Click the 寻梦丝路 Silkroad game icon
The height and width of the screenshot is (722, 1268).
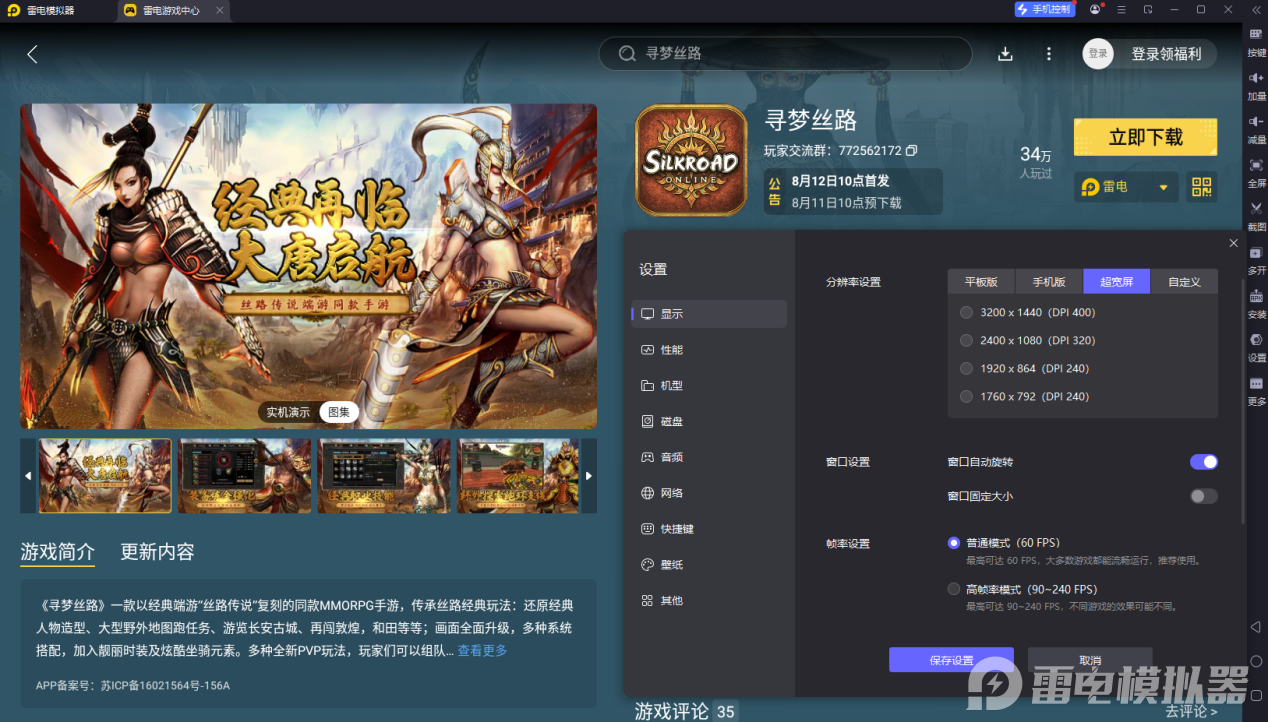click(691, 160)
